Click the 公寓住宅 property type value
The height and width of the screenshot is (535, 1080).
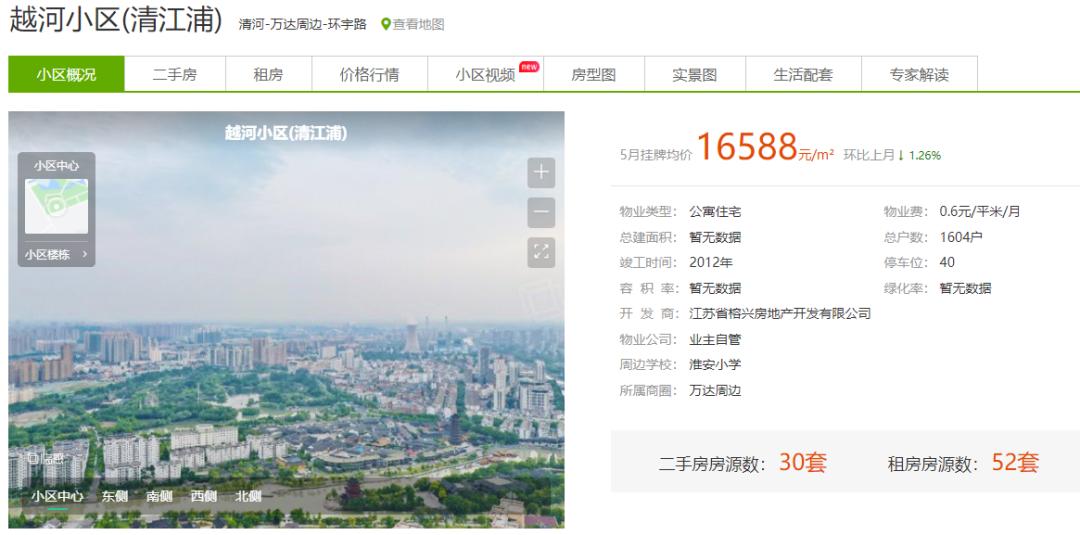click(716, 212)
